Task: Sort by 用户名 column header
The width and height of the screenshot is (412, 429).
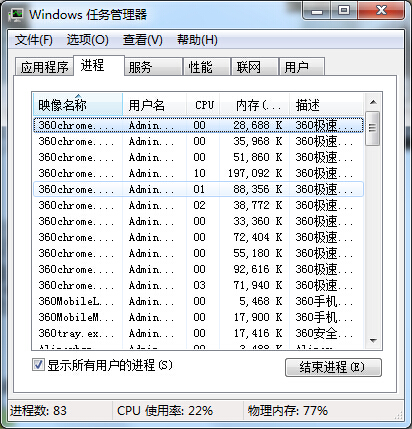Action: click(154, 105)
